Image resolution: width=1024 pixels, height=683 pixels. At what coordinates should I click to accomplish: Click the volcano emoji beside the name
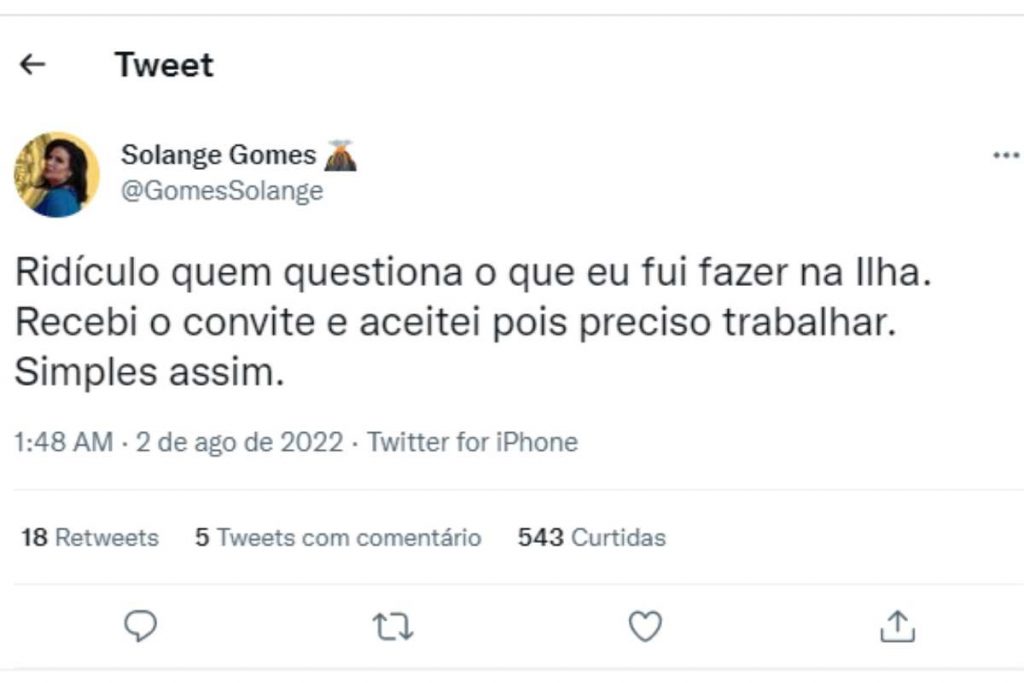coord(342,155)
